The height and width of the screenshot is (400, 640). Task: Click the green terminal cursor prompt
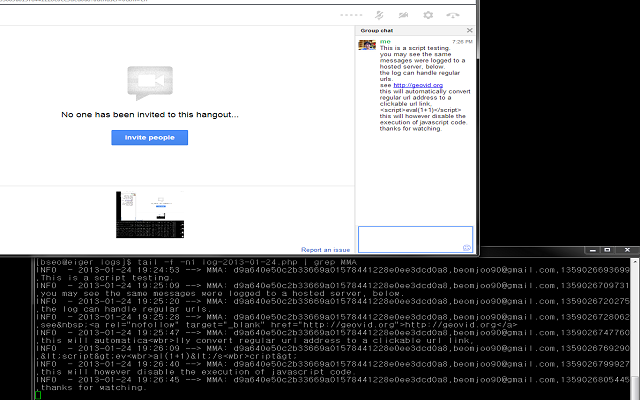pyautogui.click(x=38, y=395)
